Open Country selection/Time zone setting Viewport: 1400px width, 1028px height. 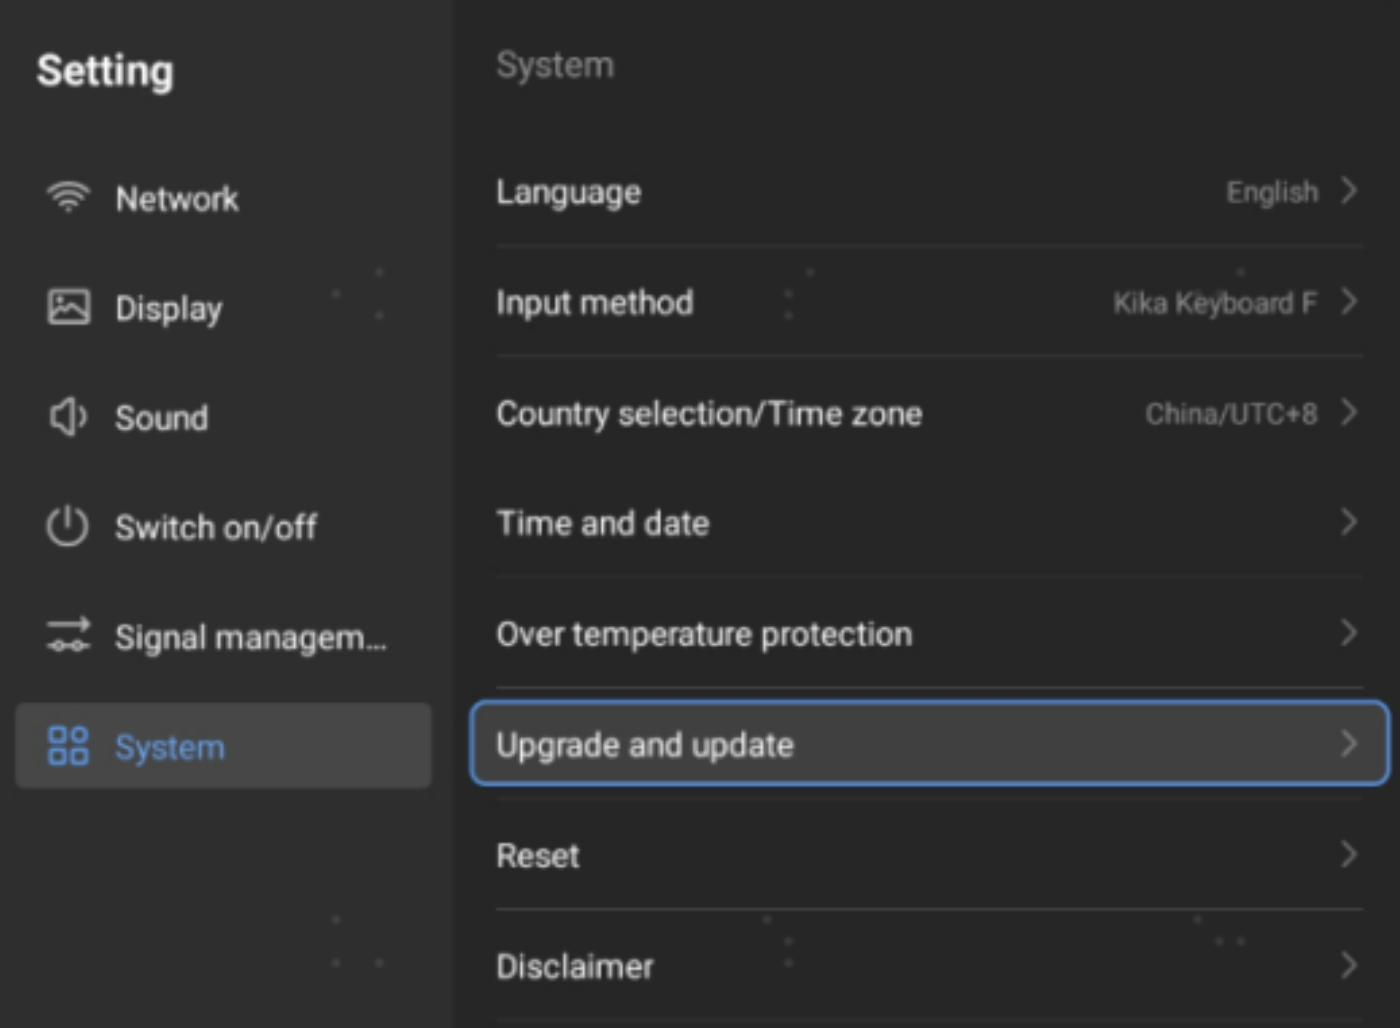929,412
